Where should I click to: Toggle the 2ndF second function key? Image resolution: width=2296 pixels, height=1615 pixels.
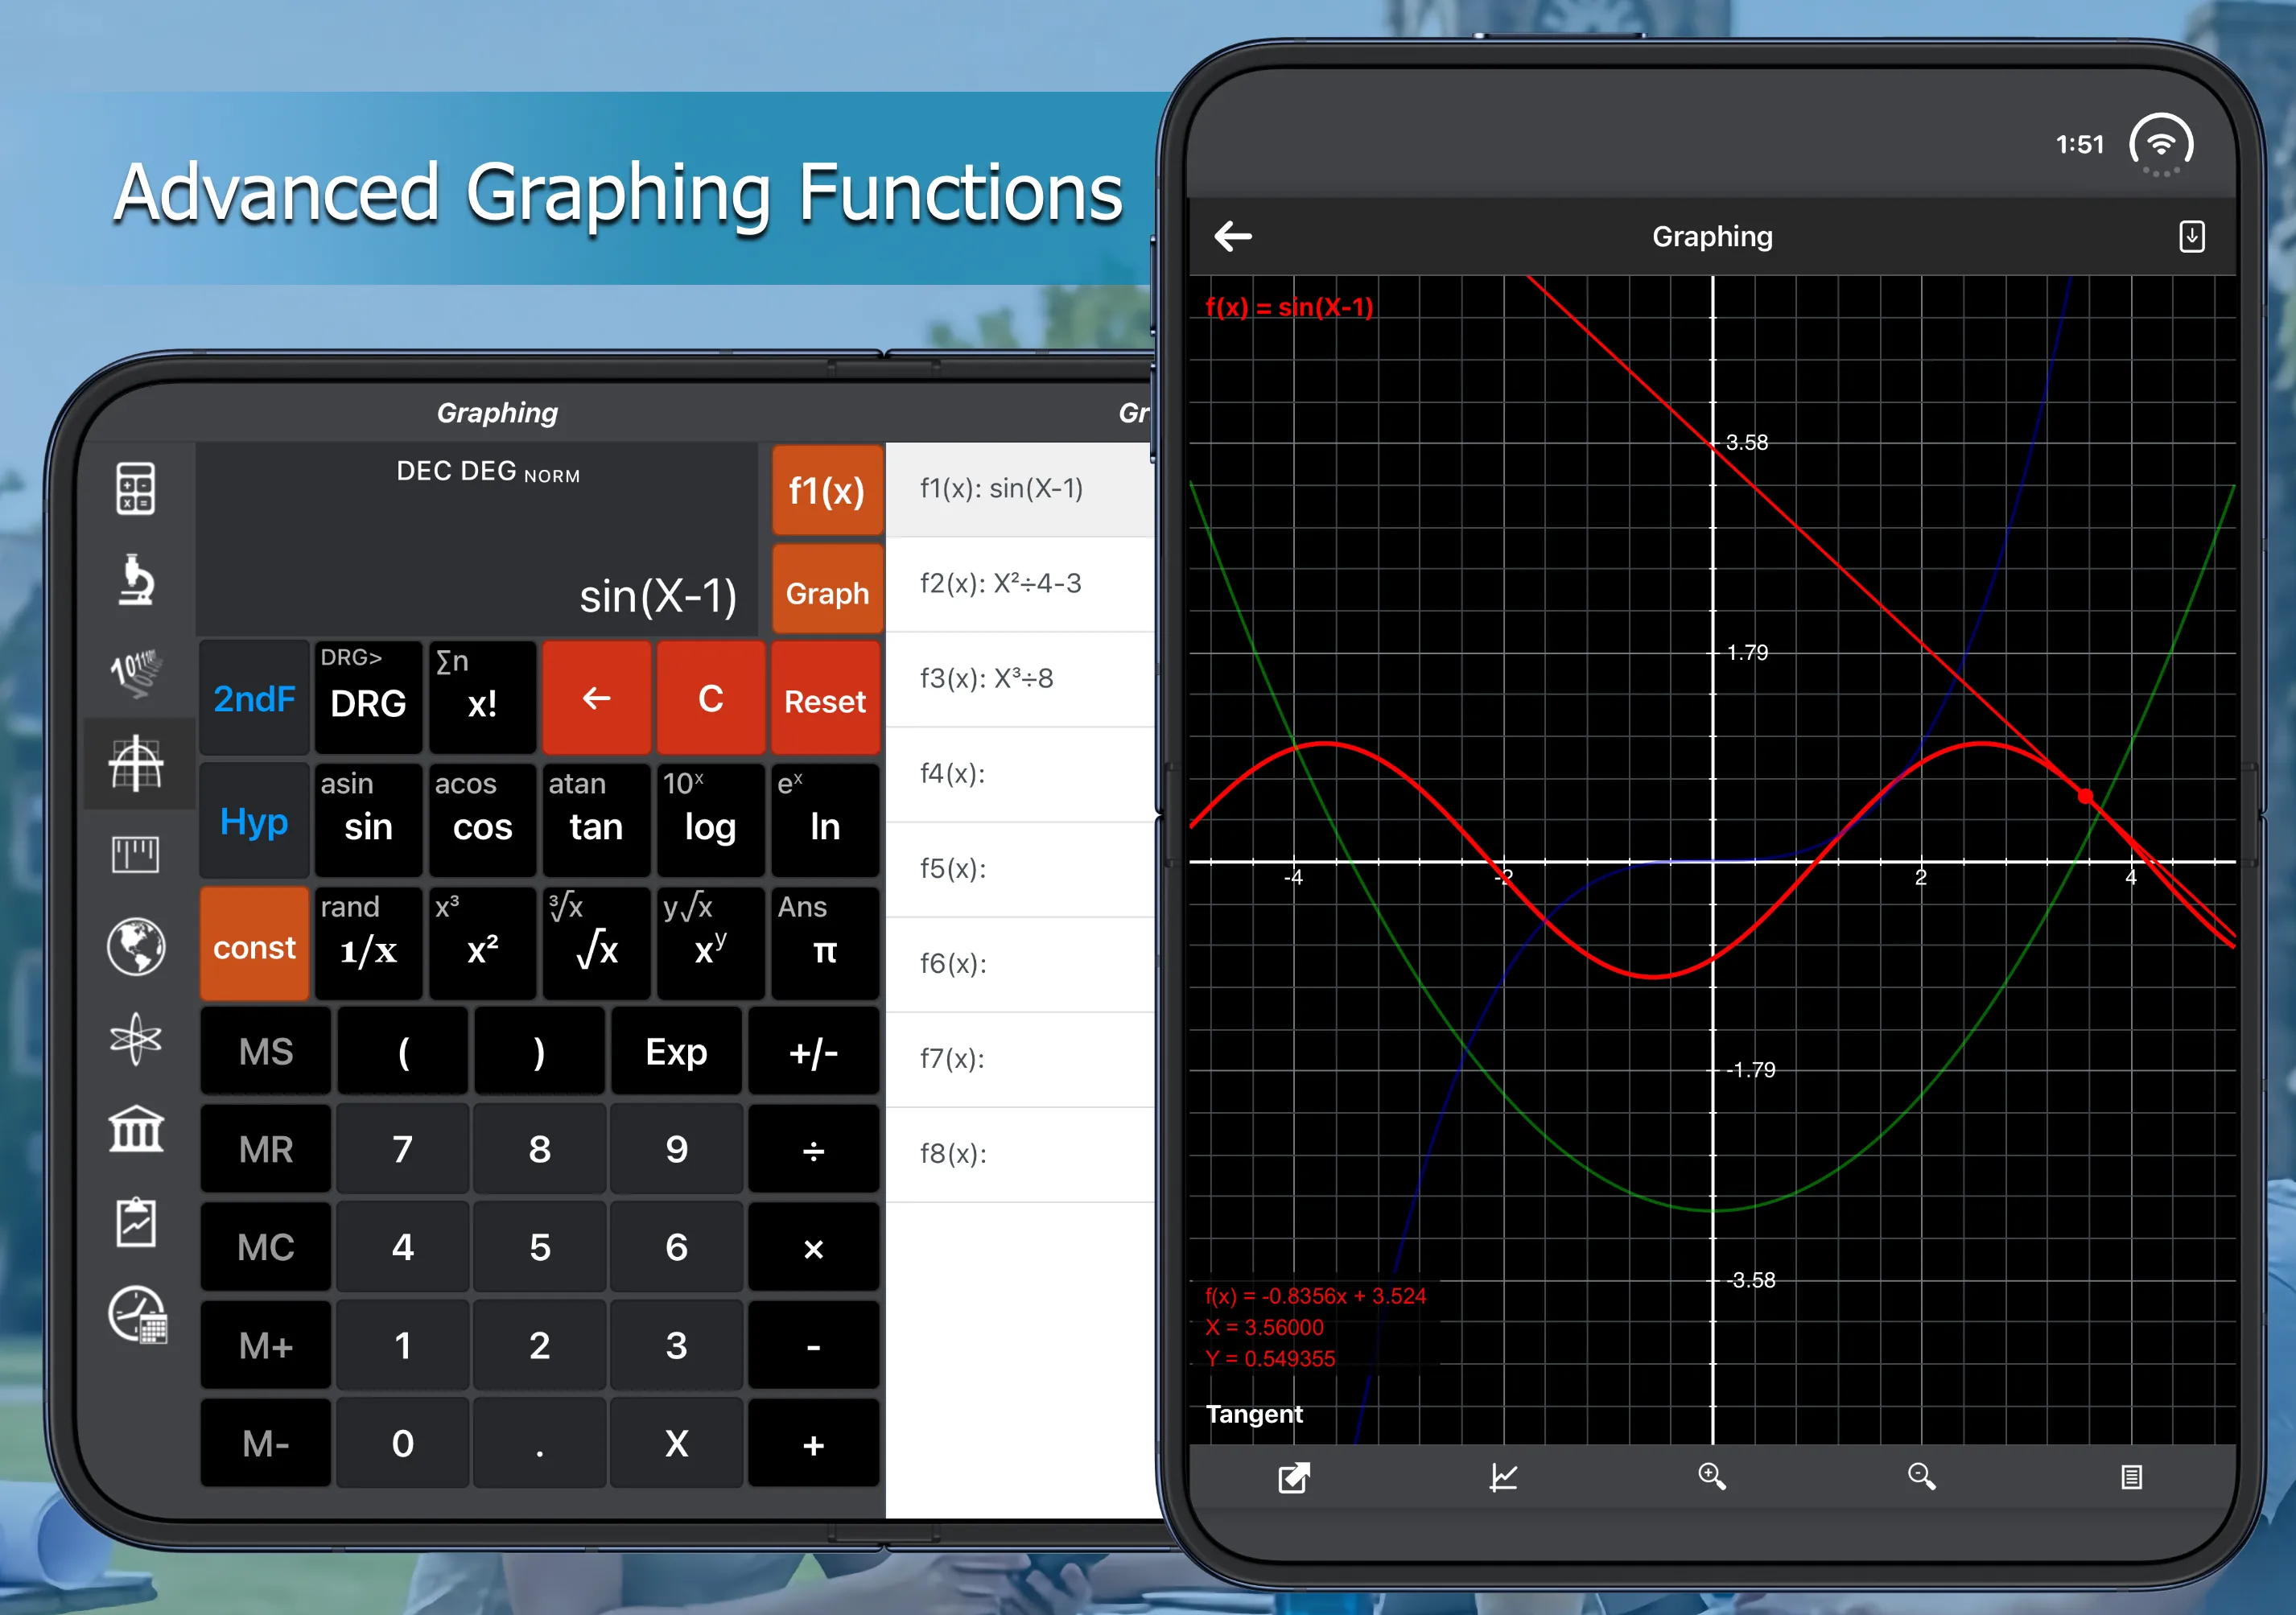[x=254, y=698]
